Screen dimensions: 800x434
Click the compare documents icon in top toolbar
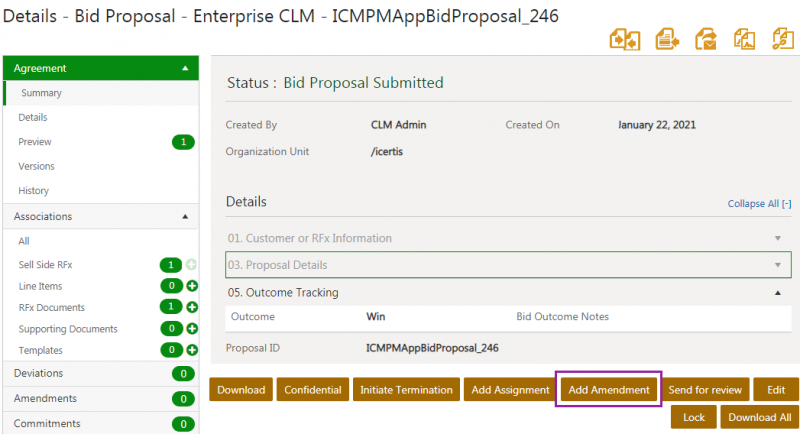tap(624, 39)
